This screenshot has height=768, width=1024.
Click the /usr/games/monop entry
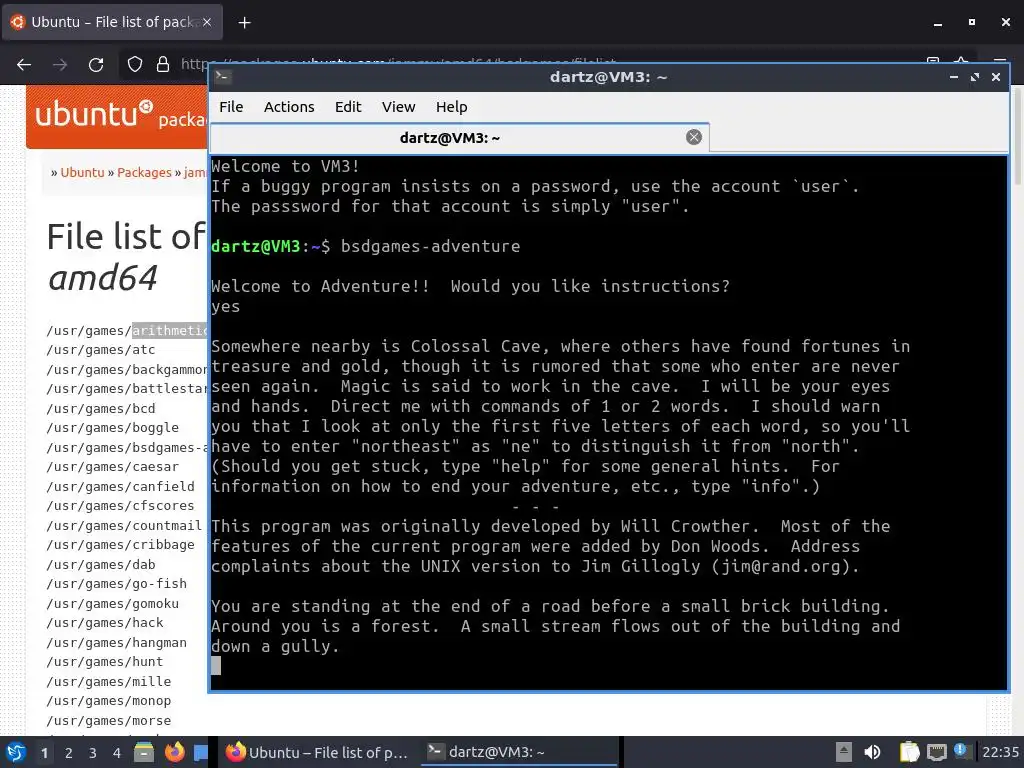[108, 701]
